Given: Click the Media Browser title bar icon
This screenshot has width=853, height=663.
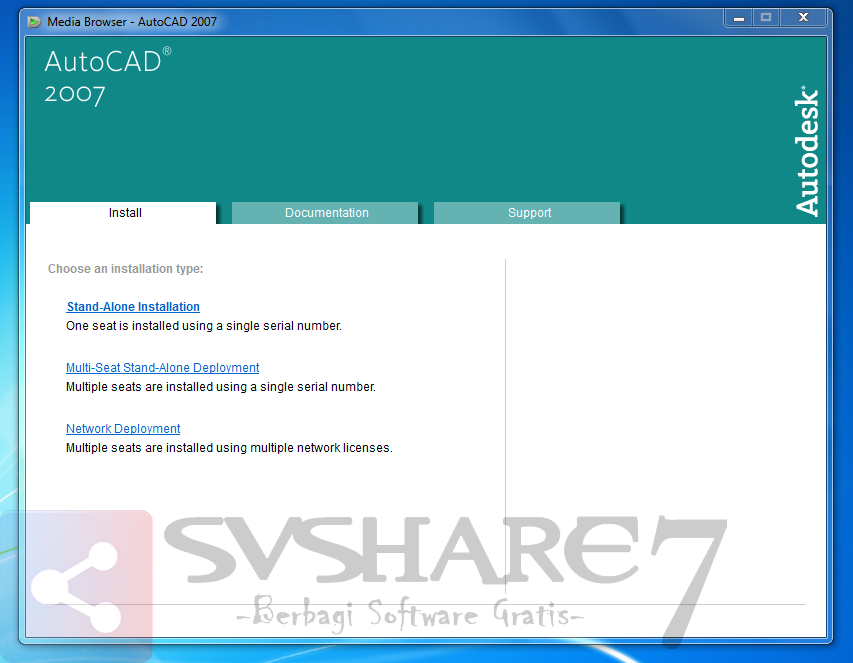Looking at the screenshot, I should point(34,22).
